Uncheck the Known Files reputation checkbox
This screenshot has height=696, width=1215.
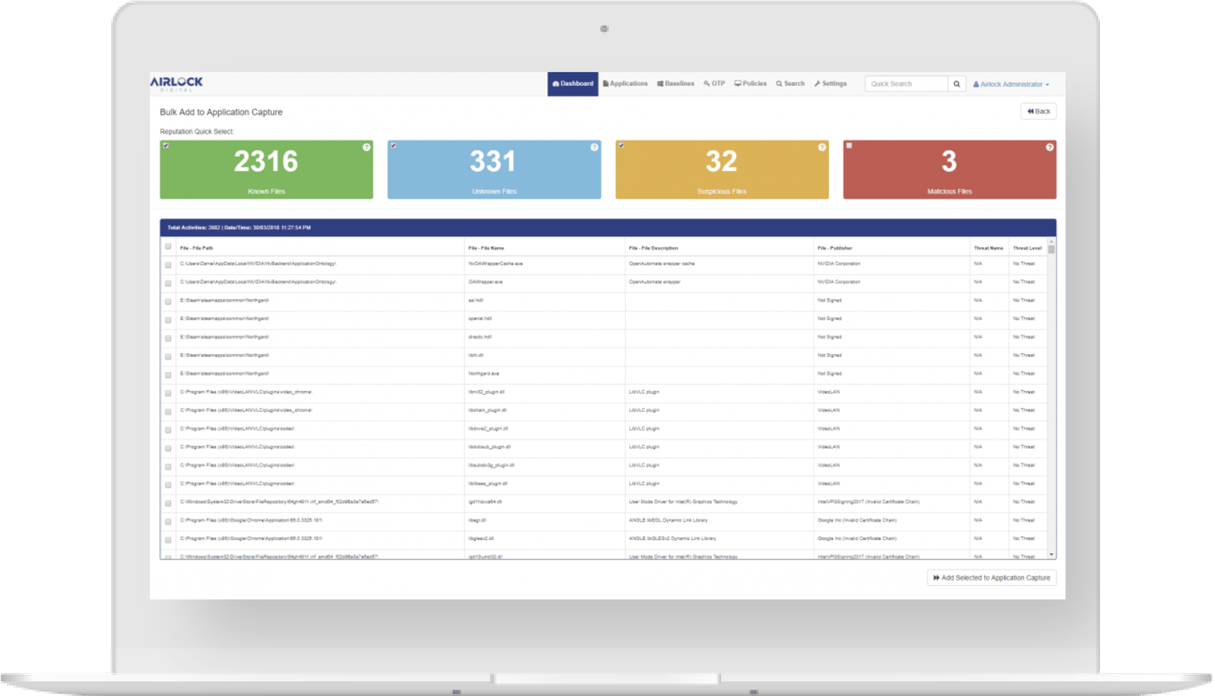point(166,146)
